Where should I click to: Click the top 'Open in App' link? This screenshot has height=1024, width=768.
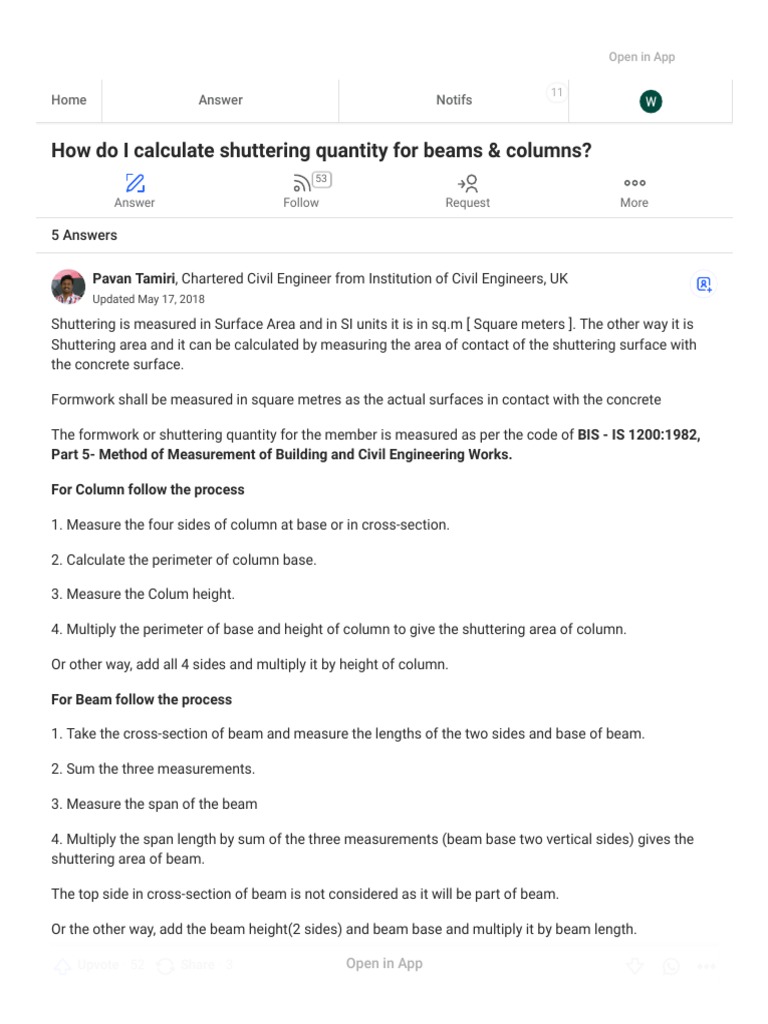click(641, 57)
